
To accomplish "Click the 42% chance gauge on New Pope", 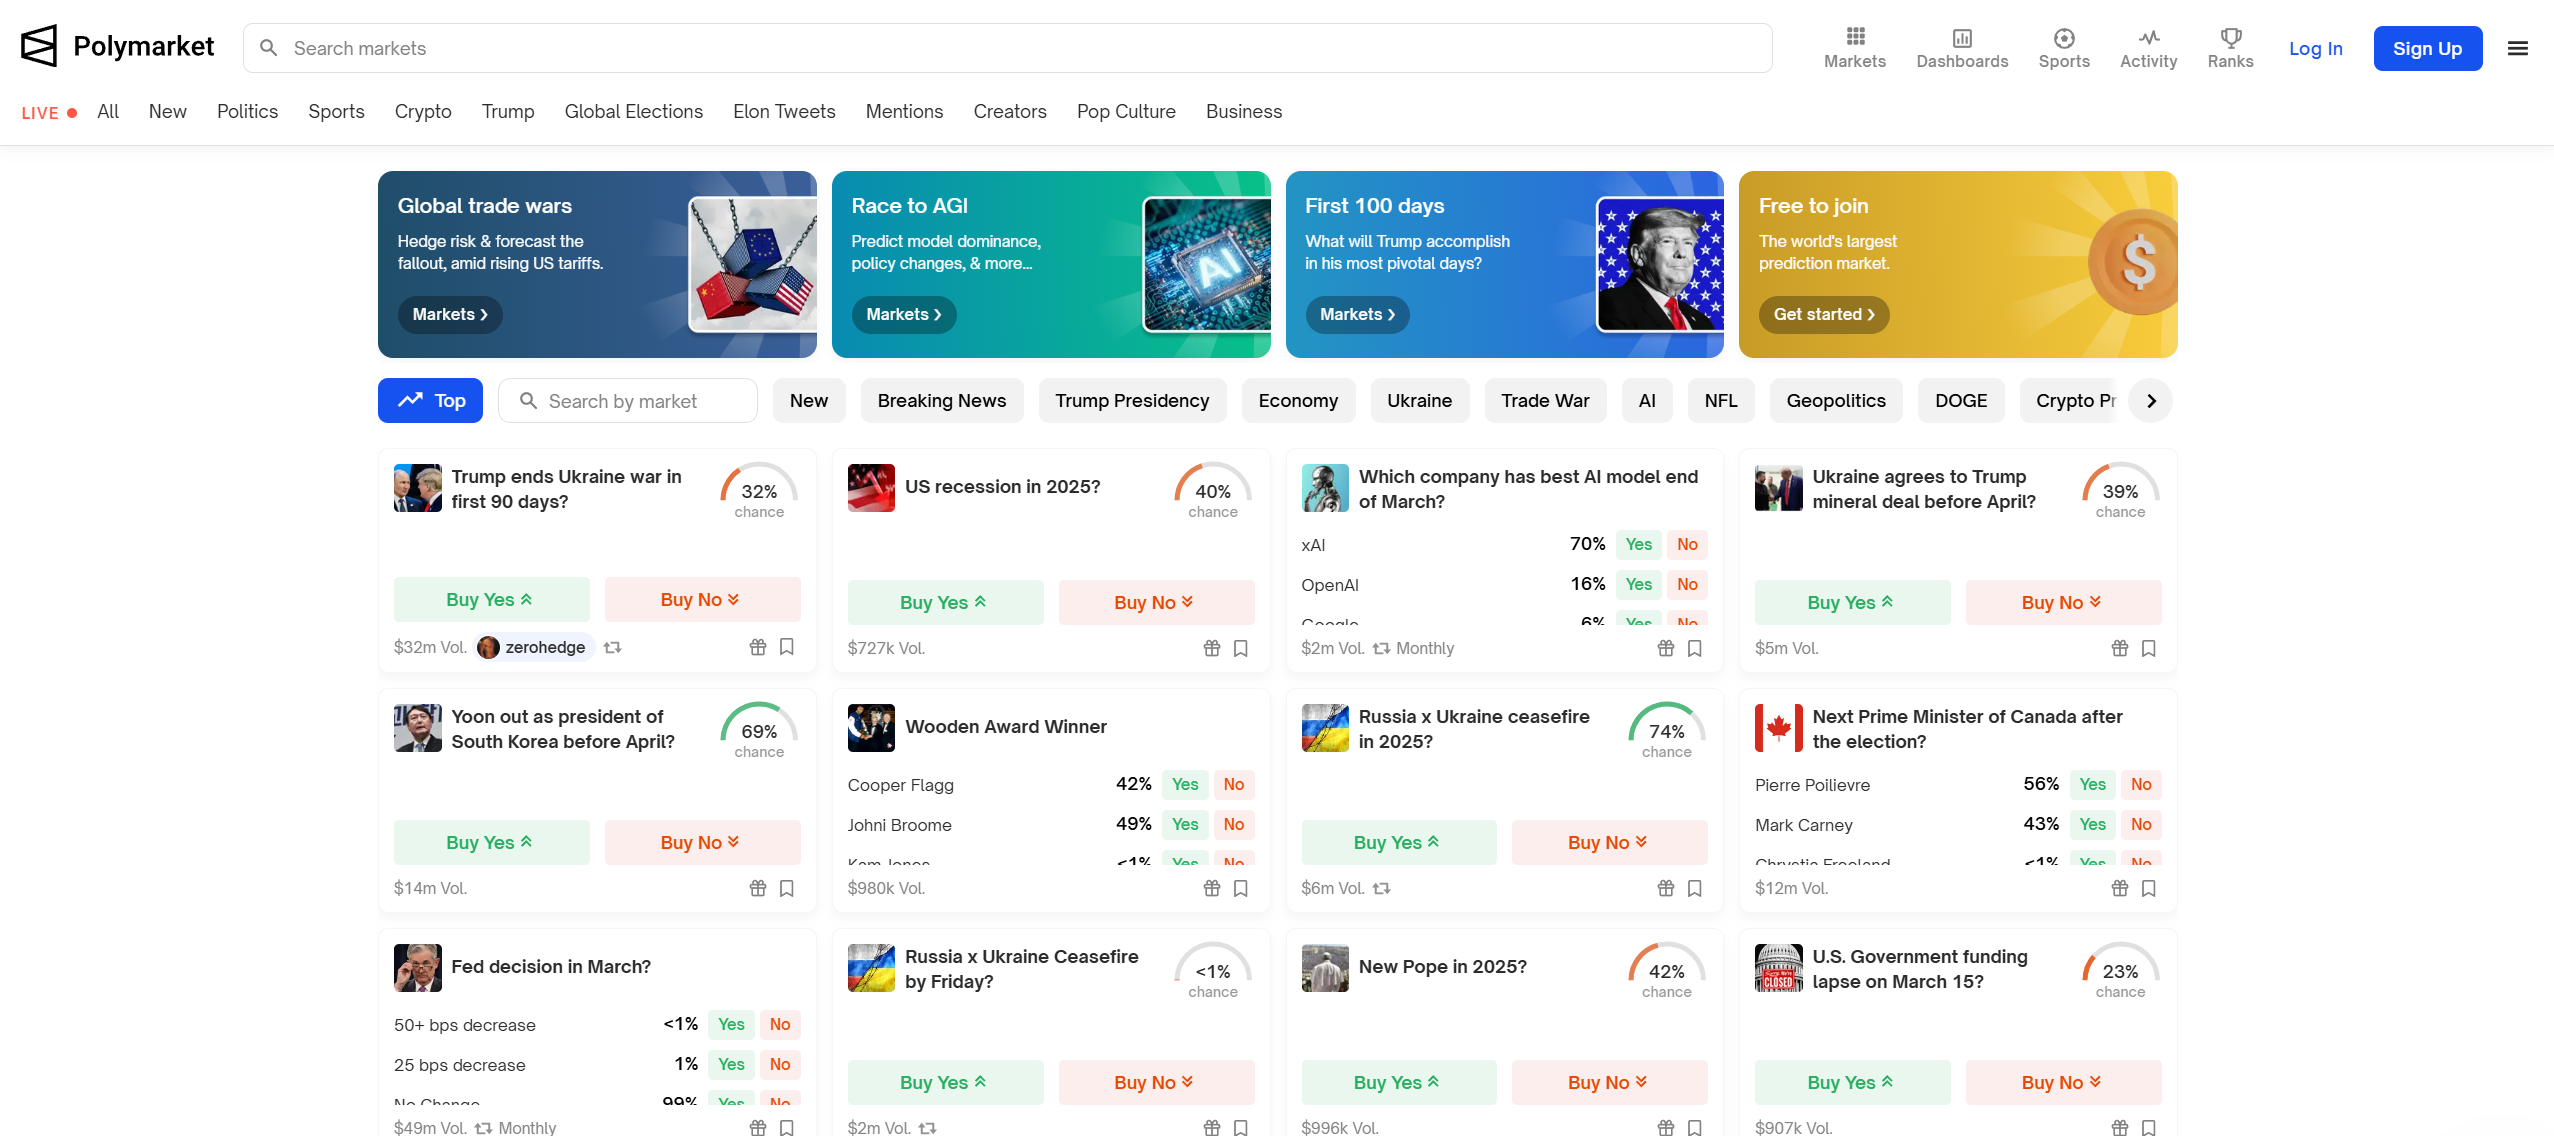I will click(1667, 970).
